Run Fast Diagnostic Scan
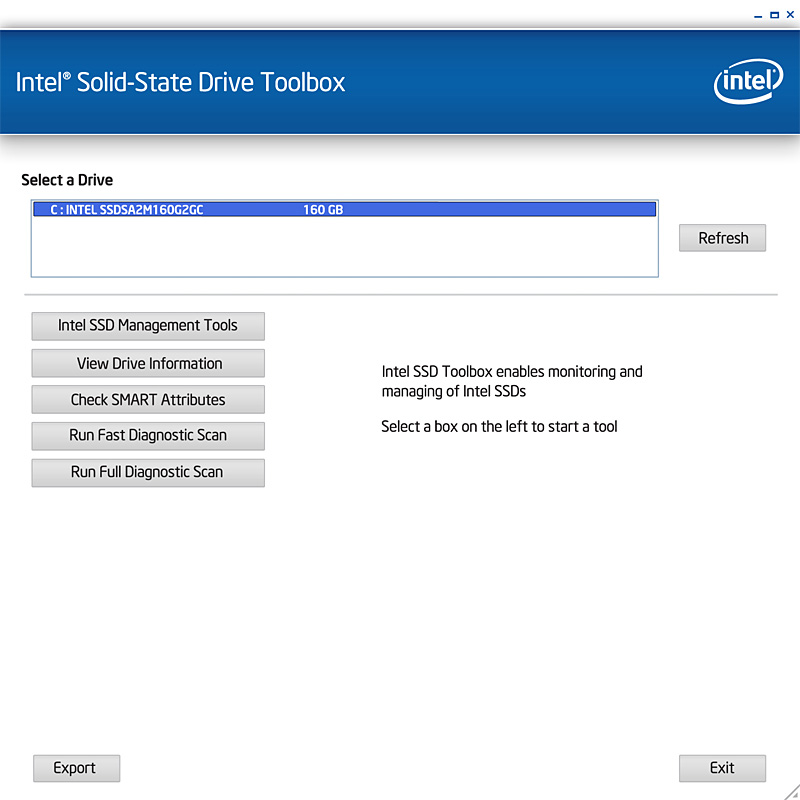The width and height of the screenshot is (800, 800). (148, 436)
